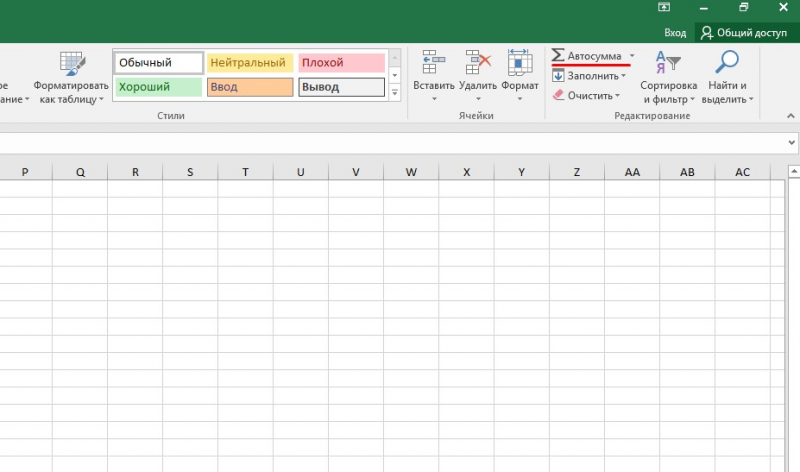The width and height of the screenshot is (800, 472).
Task: Apply the Нейтральный cell style
Action: [250, 63]
